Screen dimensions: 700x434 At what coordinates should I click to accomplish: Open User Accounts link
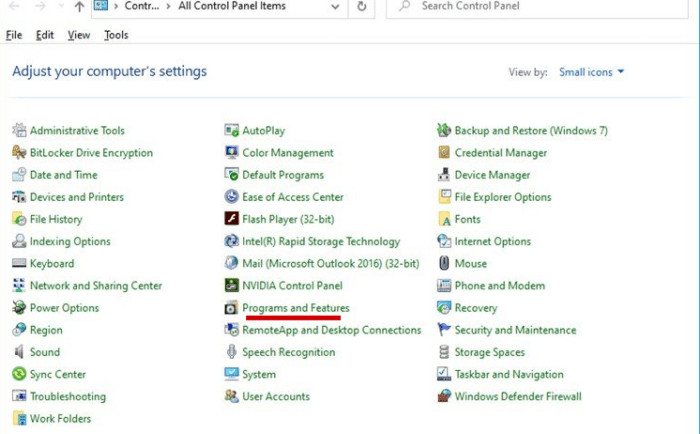click(x=276, y=396)
